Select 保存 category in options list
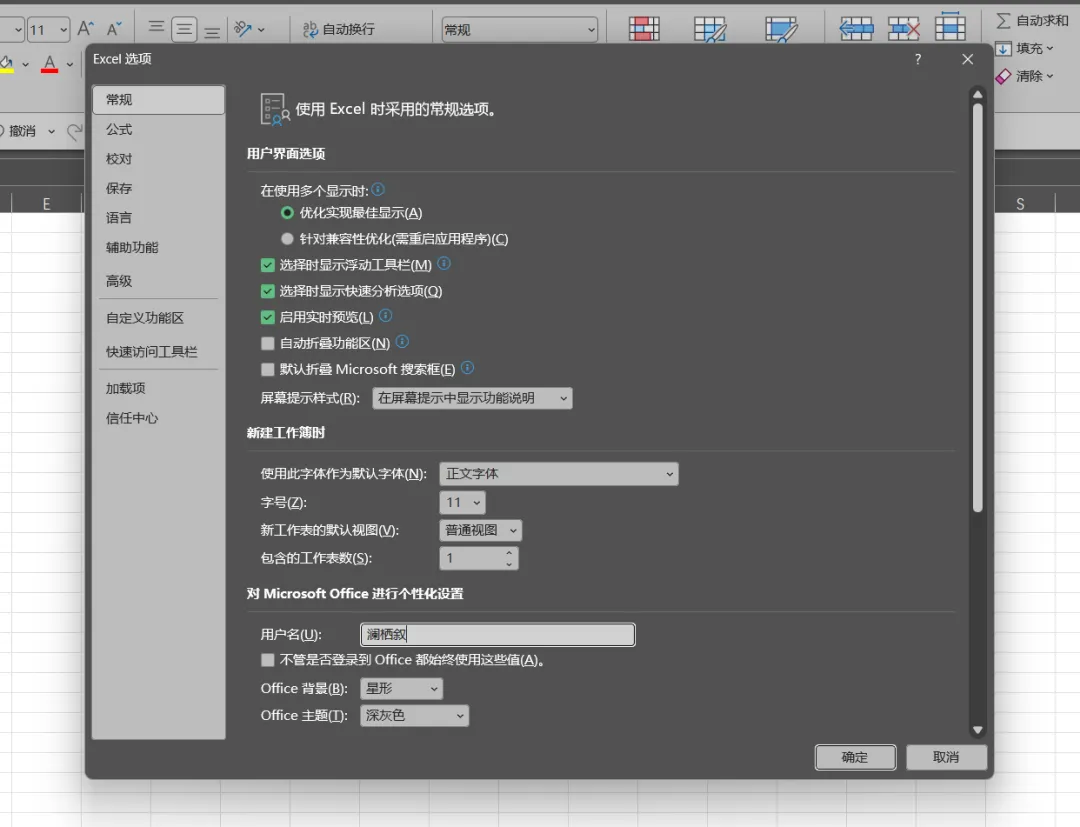This screenshot has width=1080, height=827. (x=158, y=189)
